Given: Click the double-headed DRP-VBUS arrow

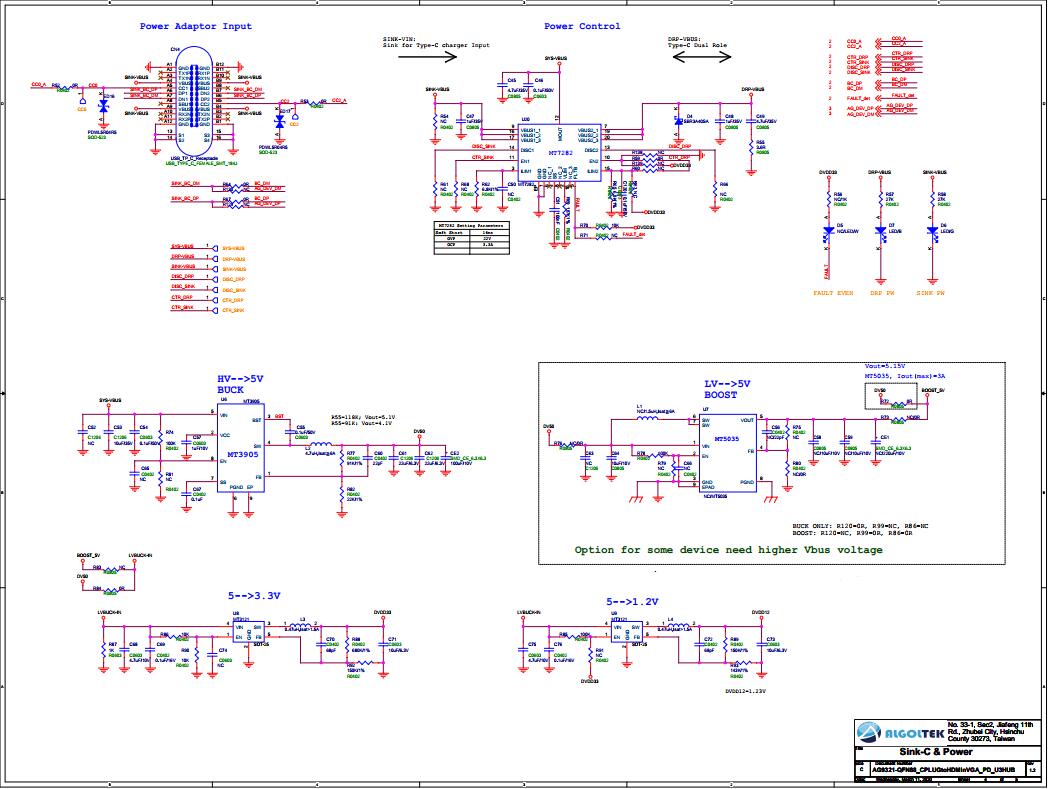Looking at the screenshot, I should pos(701,58).
